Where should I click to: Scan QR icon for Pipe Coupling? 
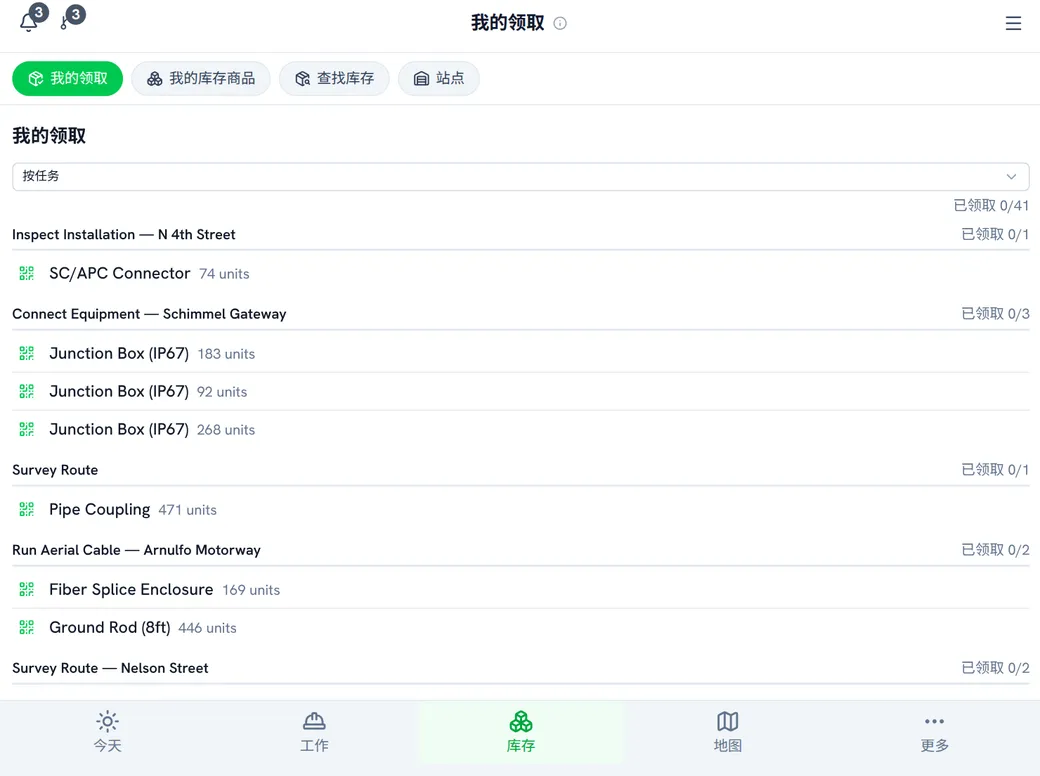pyautogui.click(x=27, y=509)
